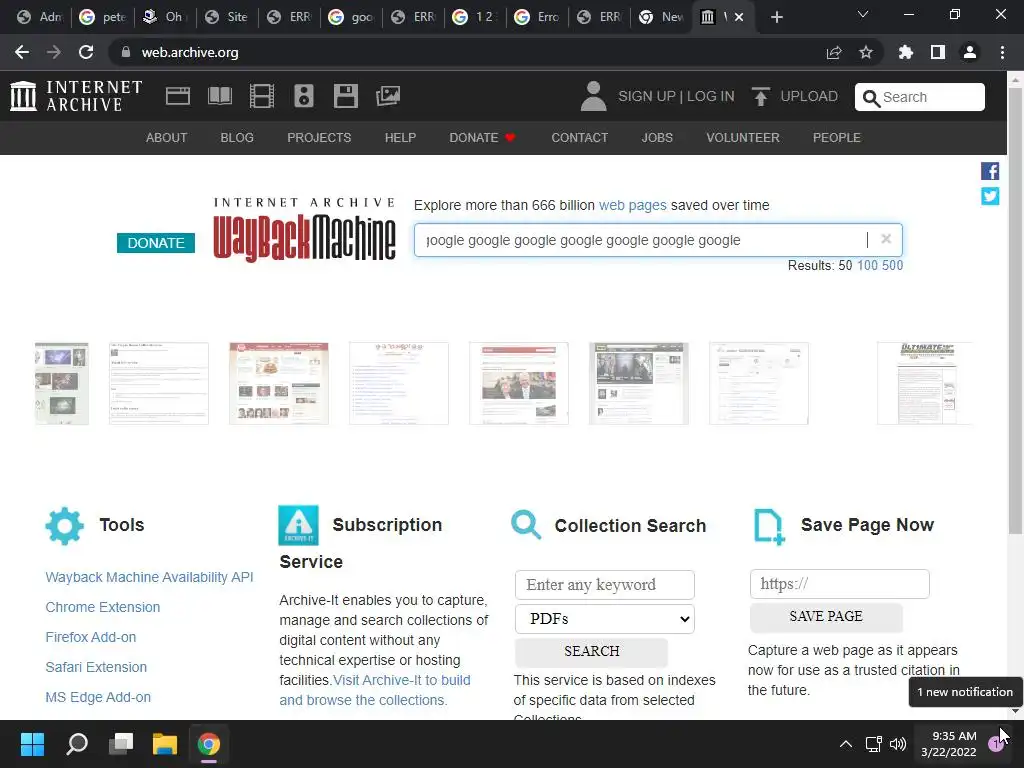Share on Facebook icon
The width and height of the screenshot is (1024, 768).
pyautogui.click(x=990, y=171)
